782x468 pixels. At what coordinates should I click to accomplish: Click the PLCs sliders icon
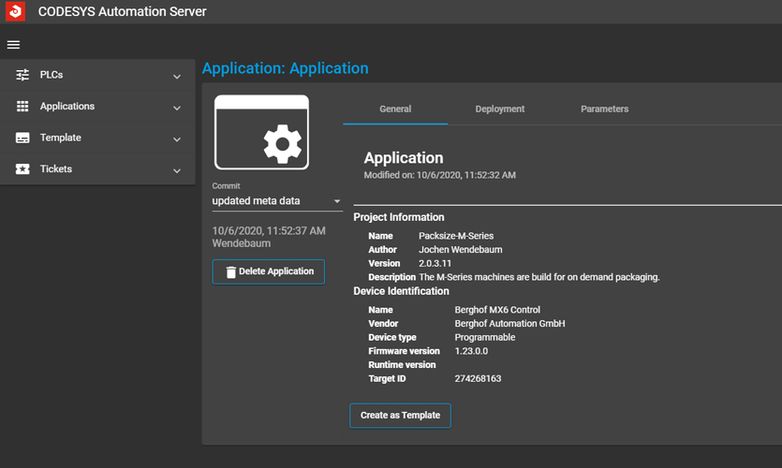[x=22, y=75]
